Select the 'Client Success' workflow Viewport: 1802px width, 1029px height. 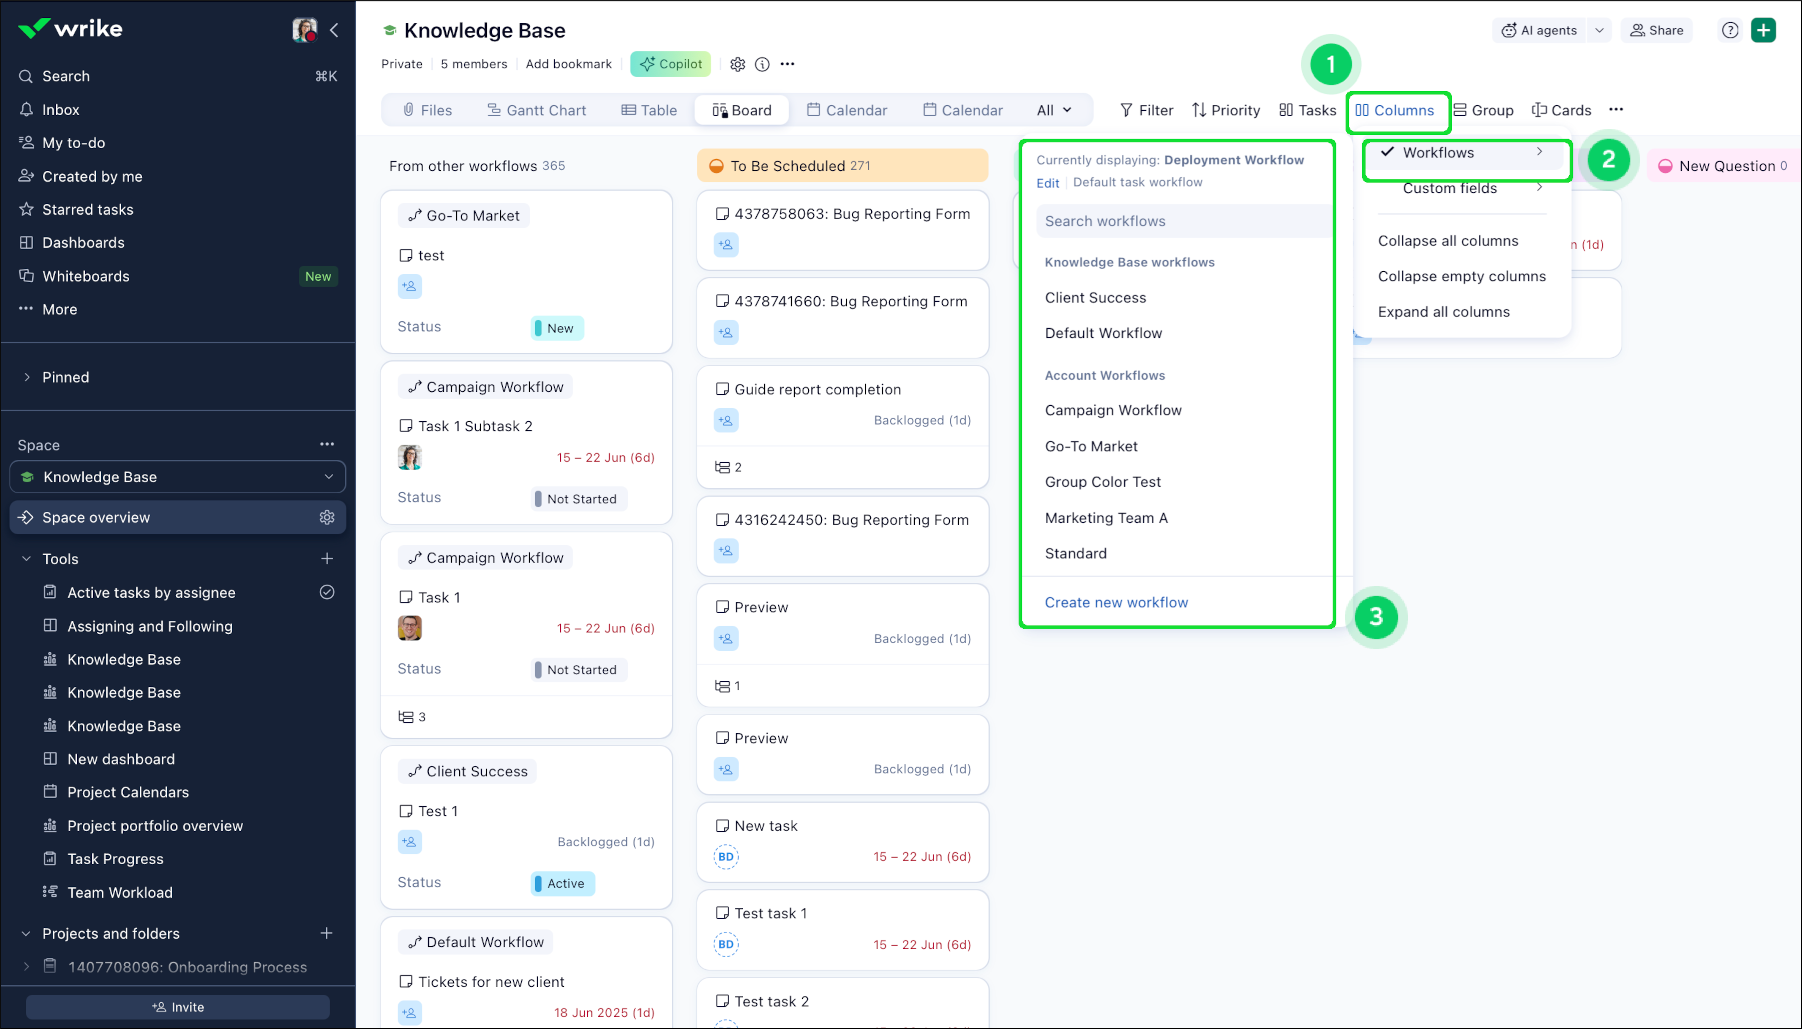click(x=1096, y=298)
